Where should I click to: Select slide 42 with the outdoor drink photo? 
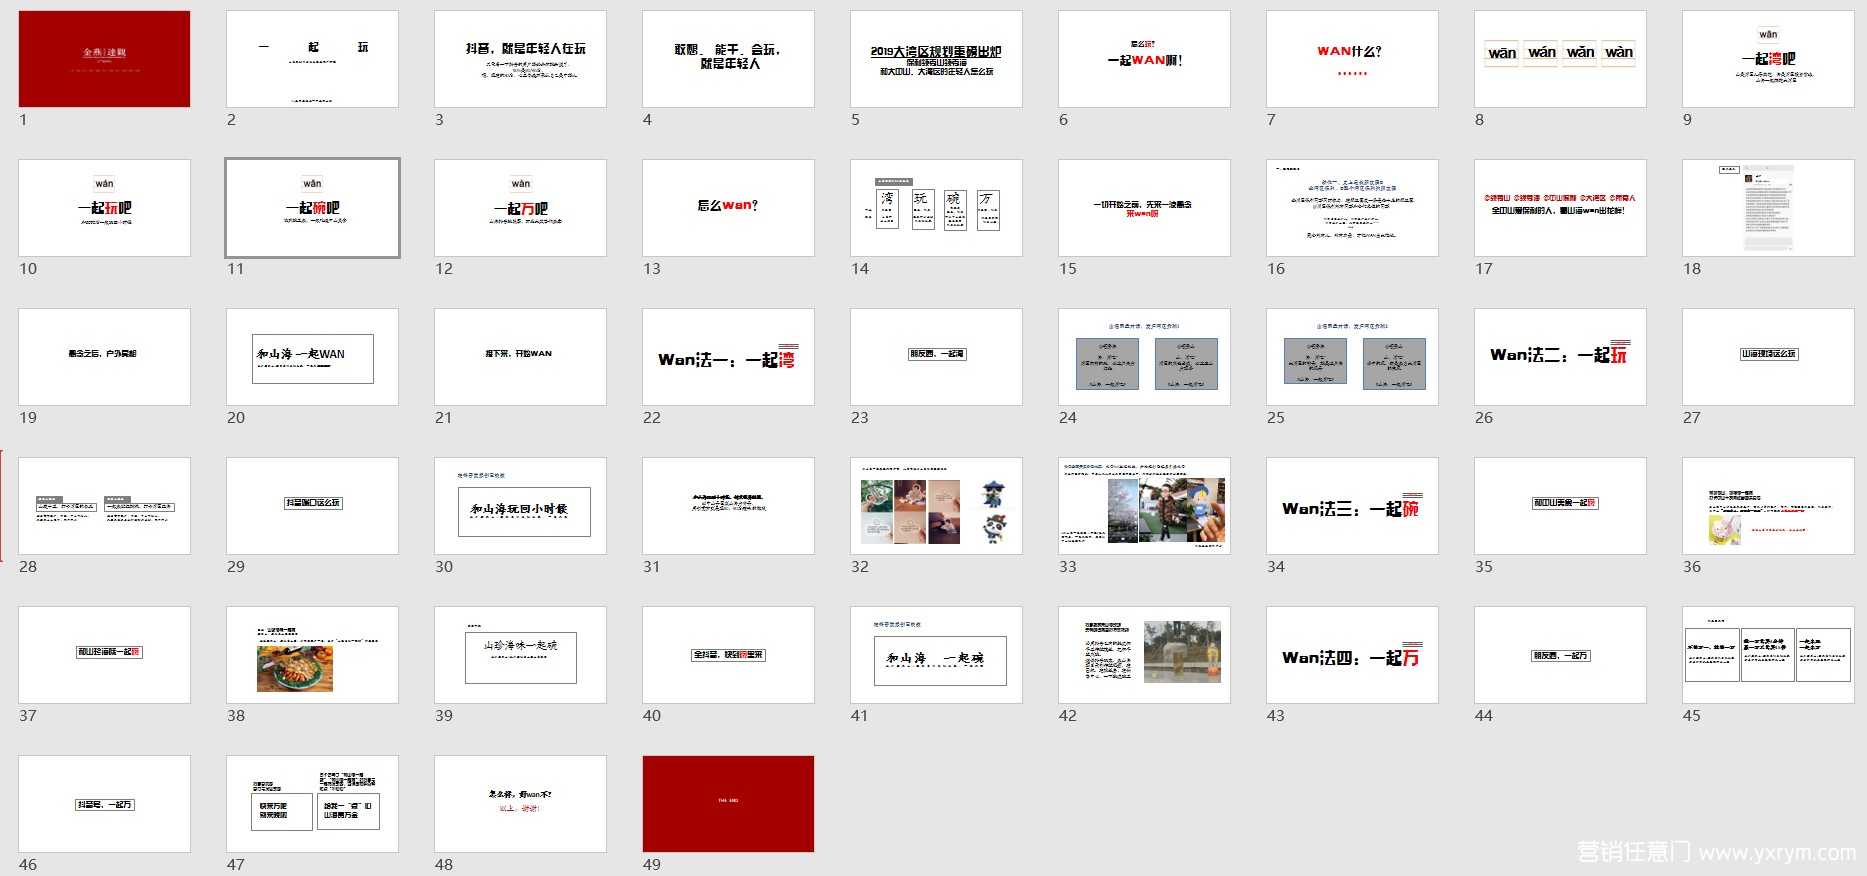click(x=1144, y=655)
